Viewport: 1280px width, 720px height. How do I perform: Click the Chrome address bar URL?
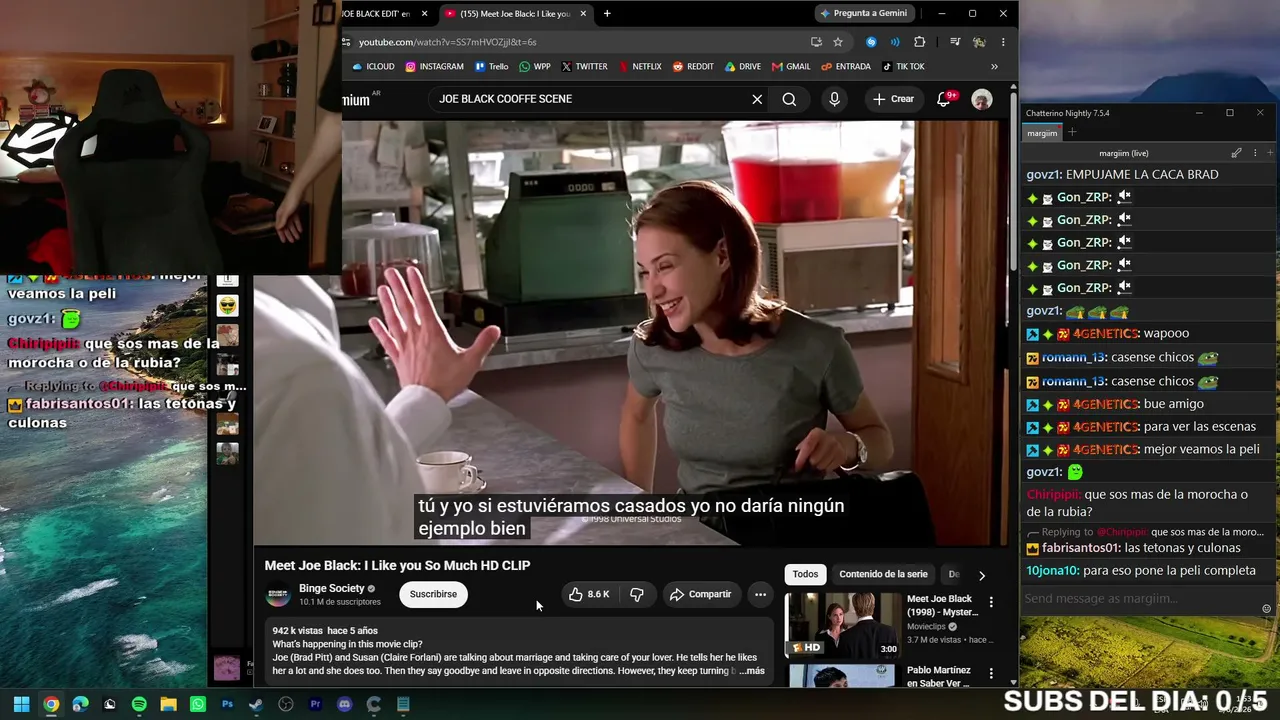tap(448, 42)
